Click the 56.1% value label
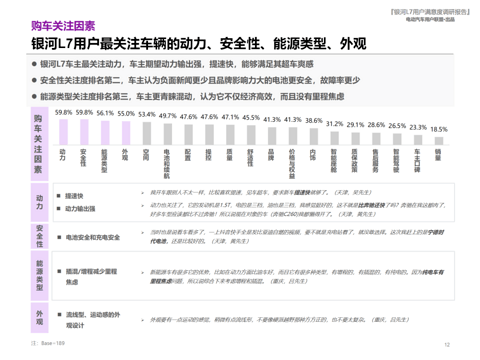 point(105,113)
